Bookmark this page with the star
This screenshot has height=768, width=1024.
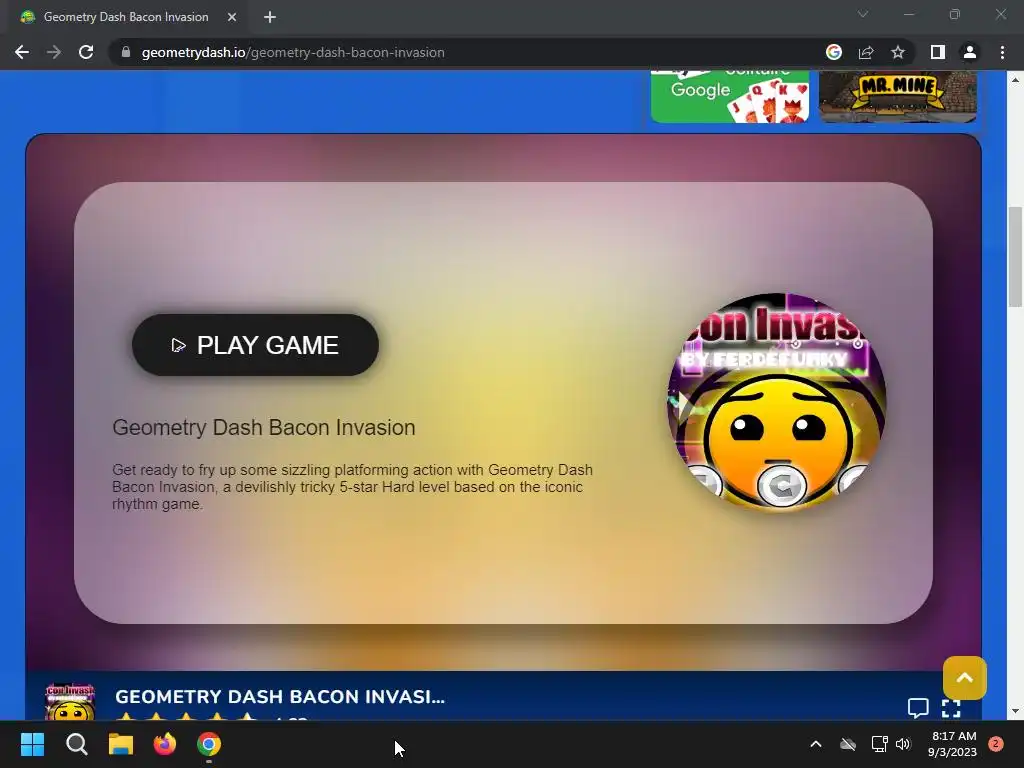(898, 52)
